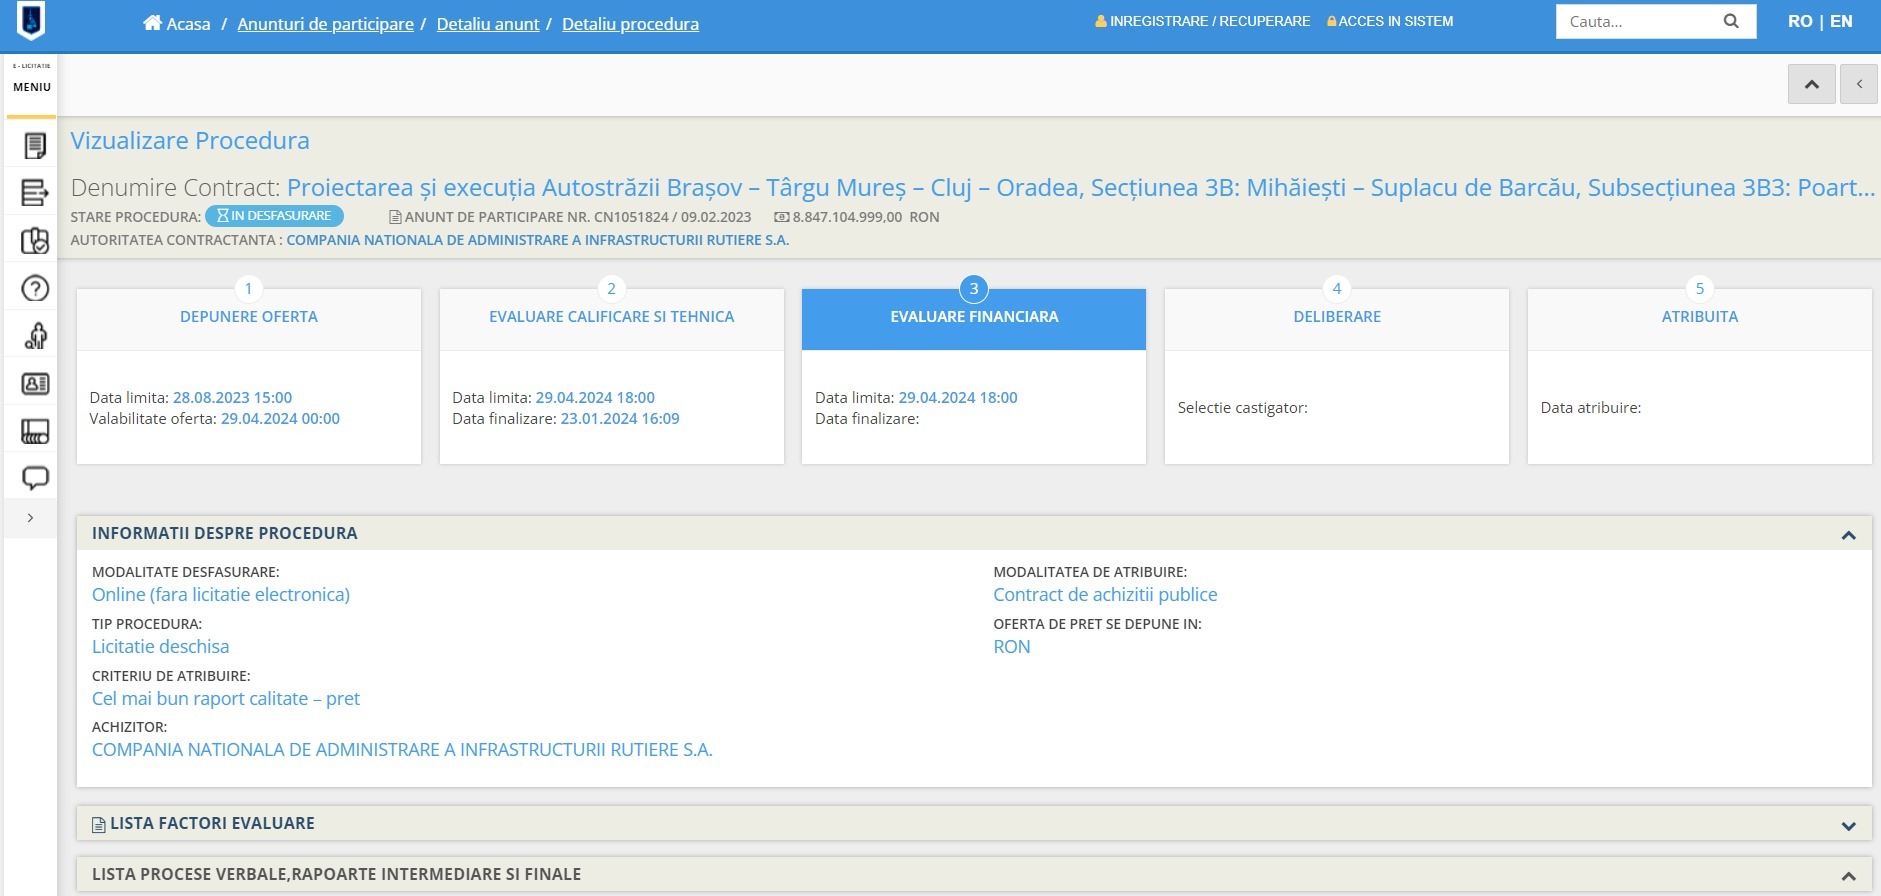Open the MENIU sidebar menu

(x=32, y=87)
